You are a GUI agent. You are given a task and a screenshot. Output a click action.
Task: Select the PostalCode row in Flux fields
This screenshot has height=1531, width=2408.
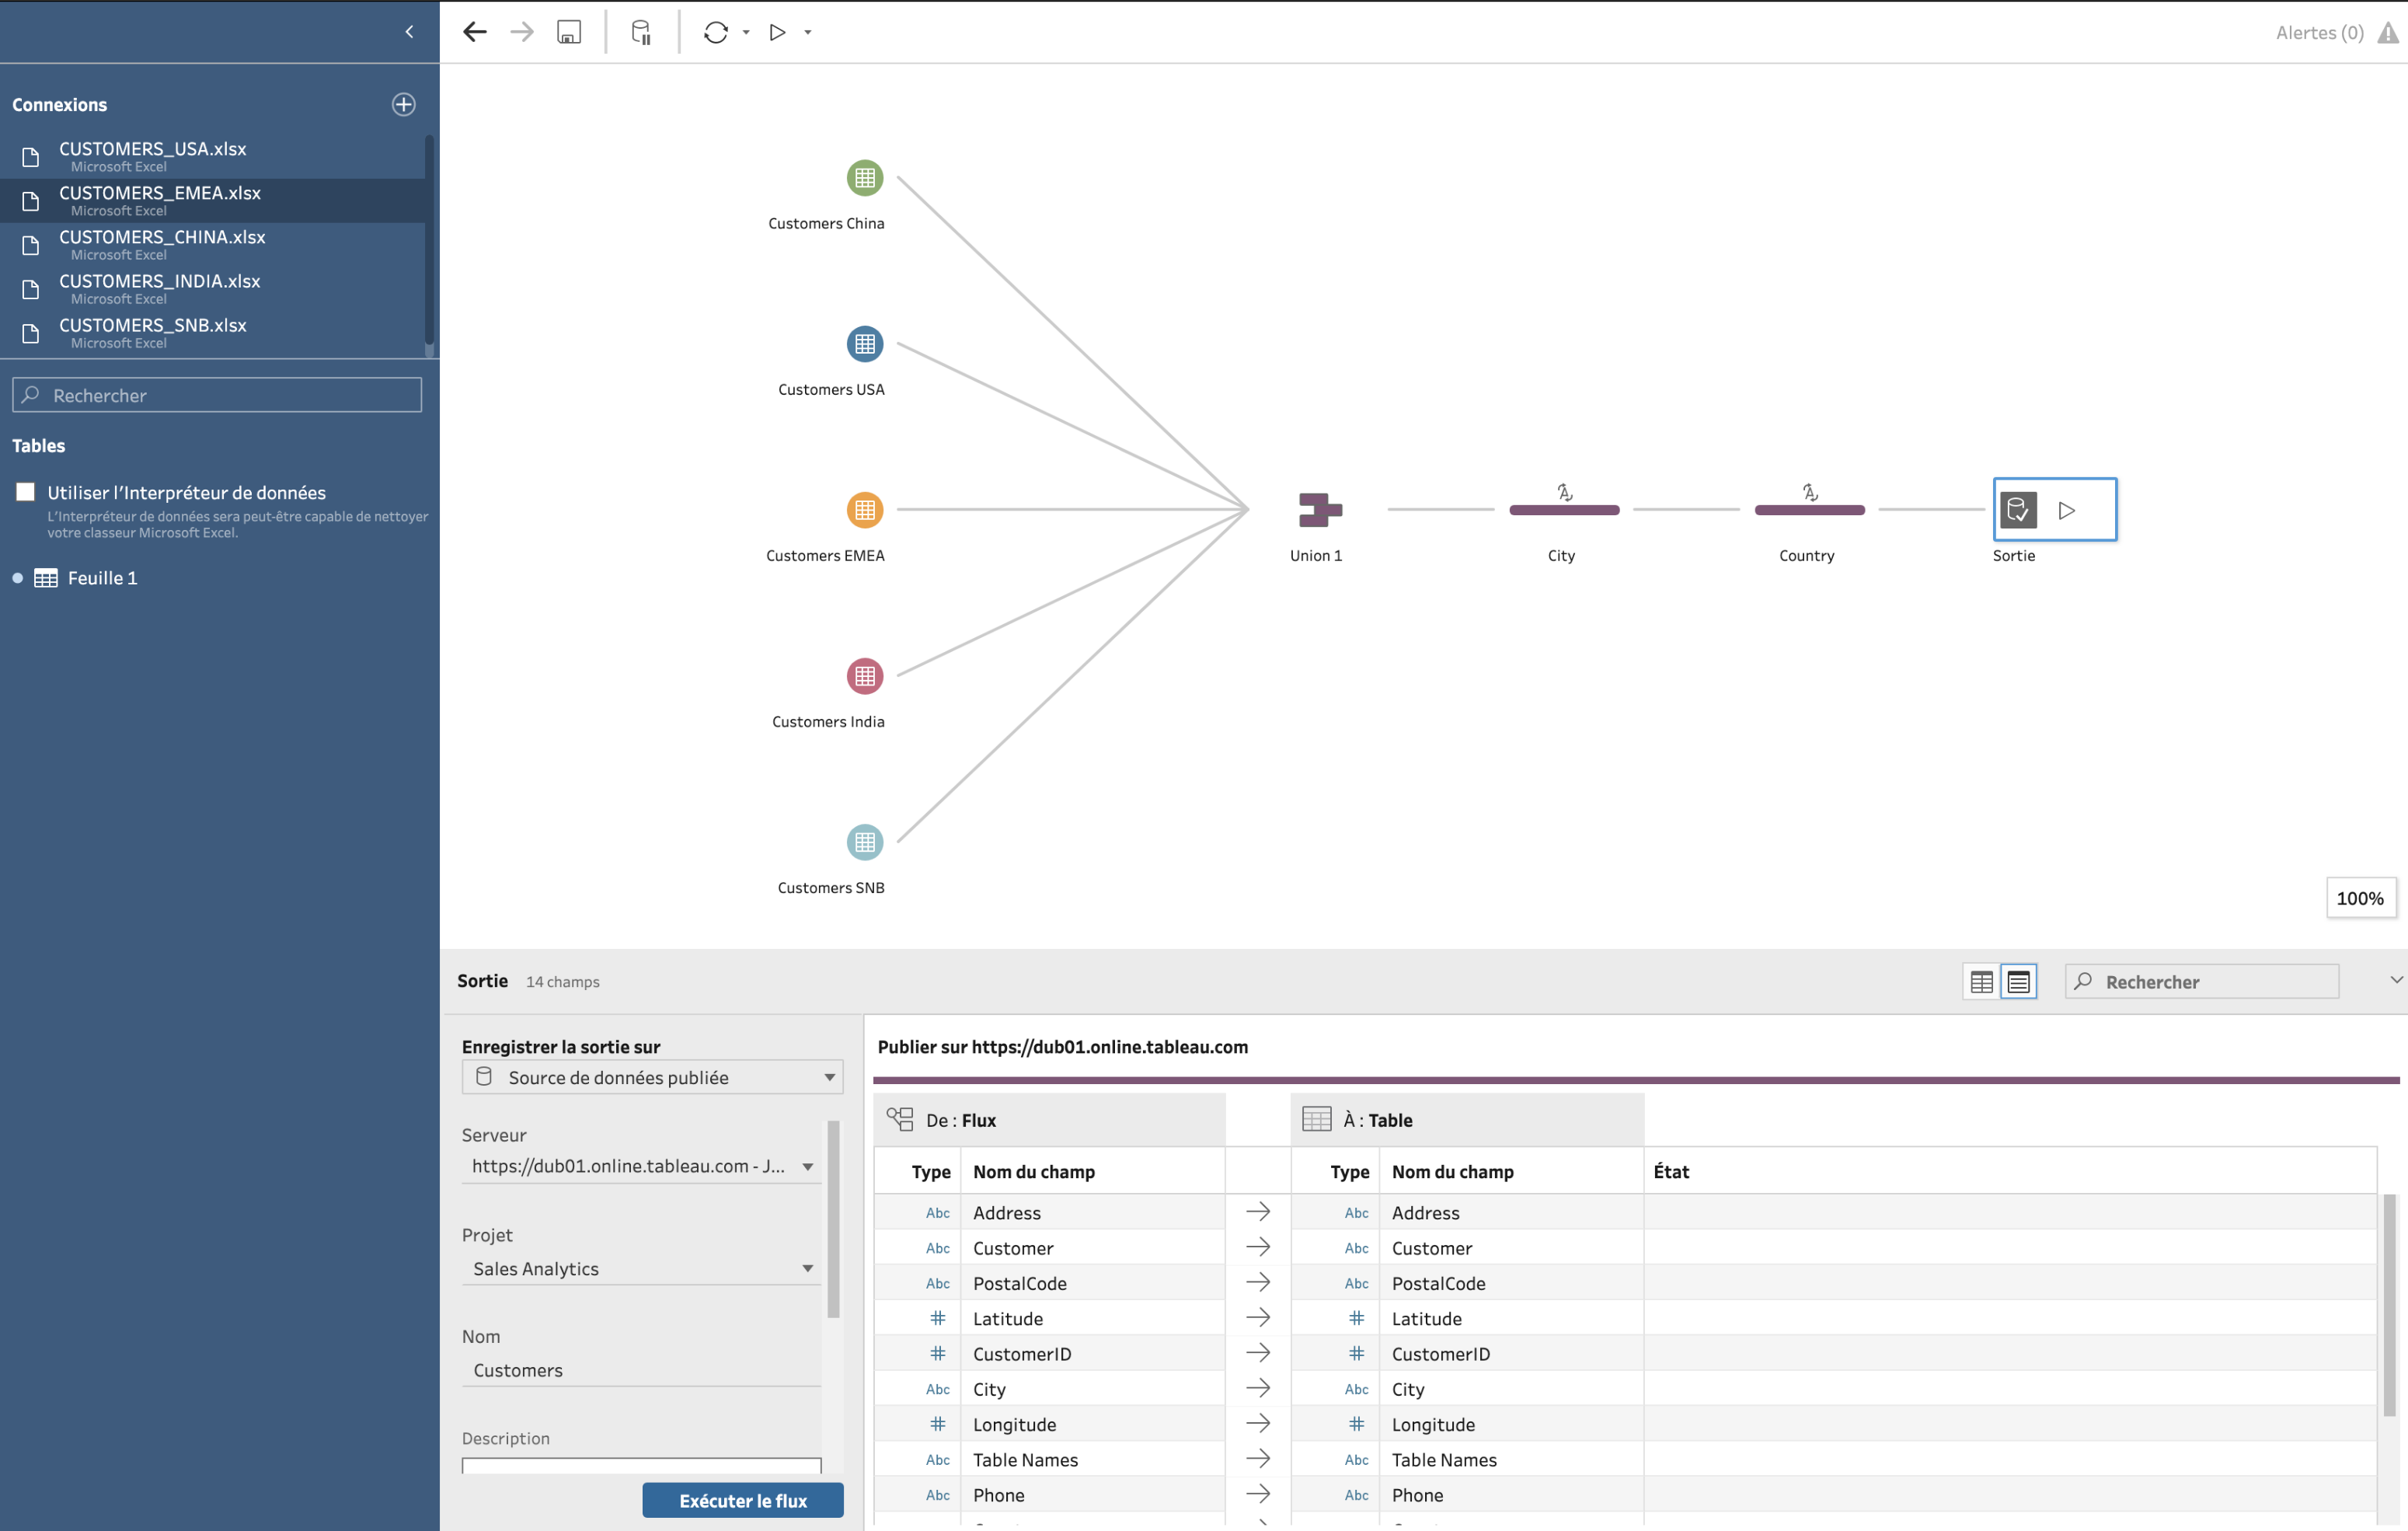[1049, 1283]
